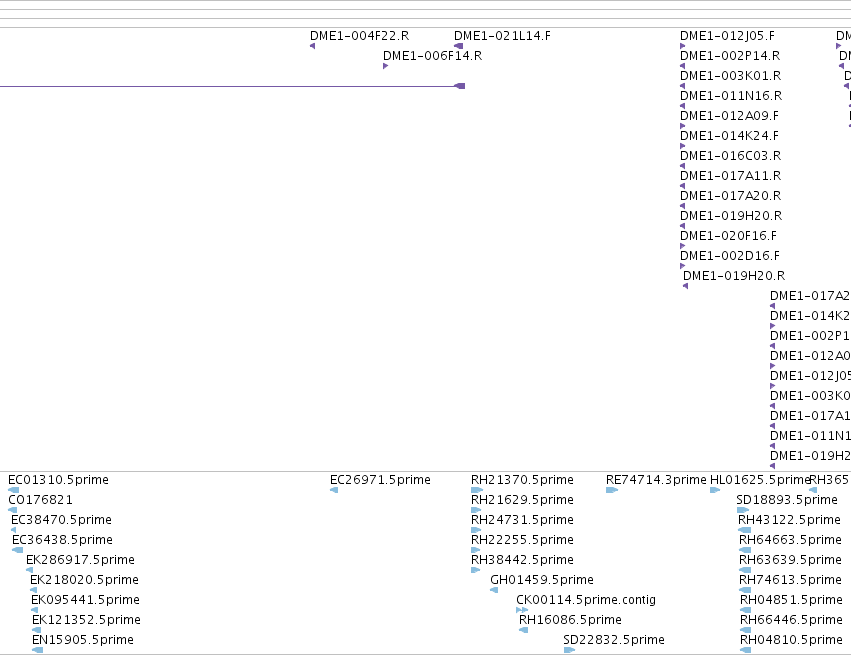851x655 pixels.
Task: Click the blue glyph under EC26971.5prime
Action: tap(334, 490)
